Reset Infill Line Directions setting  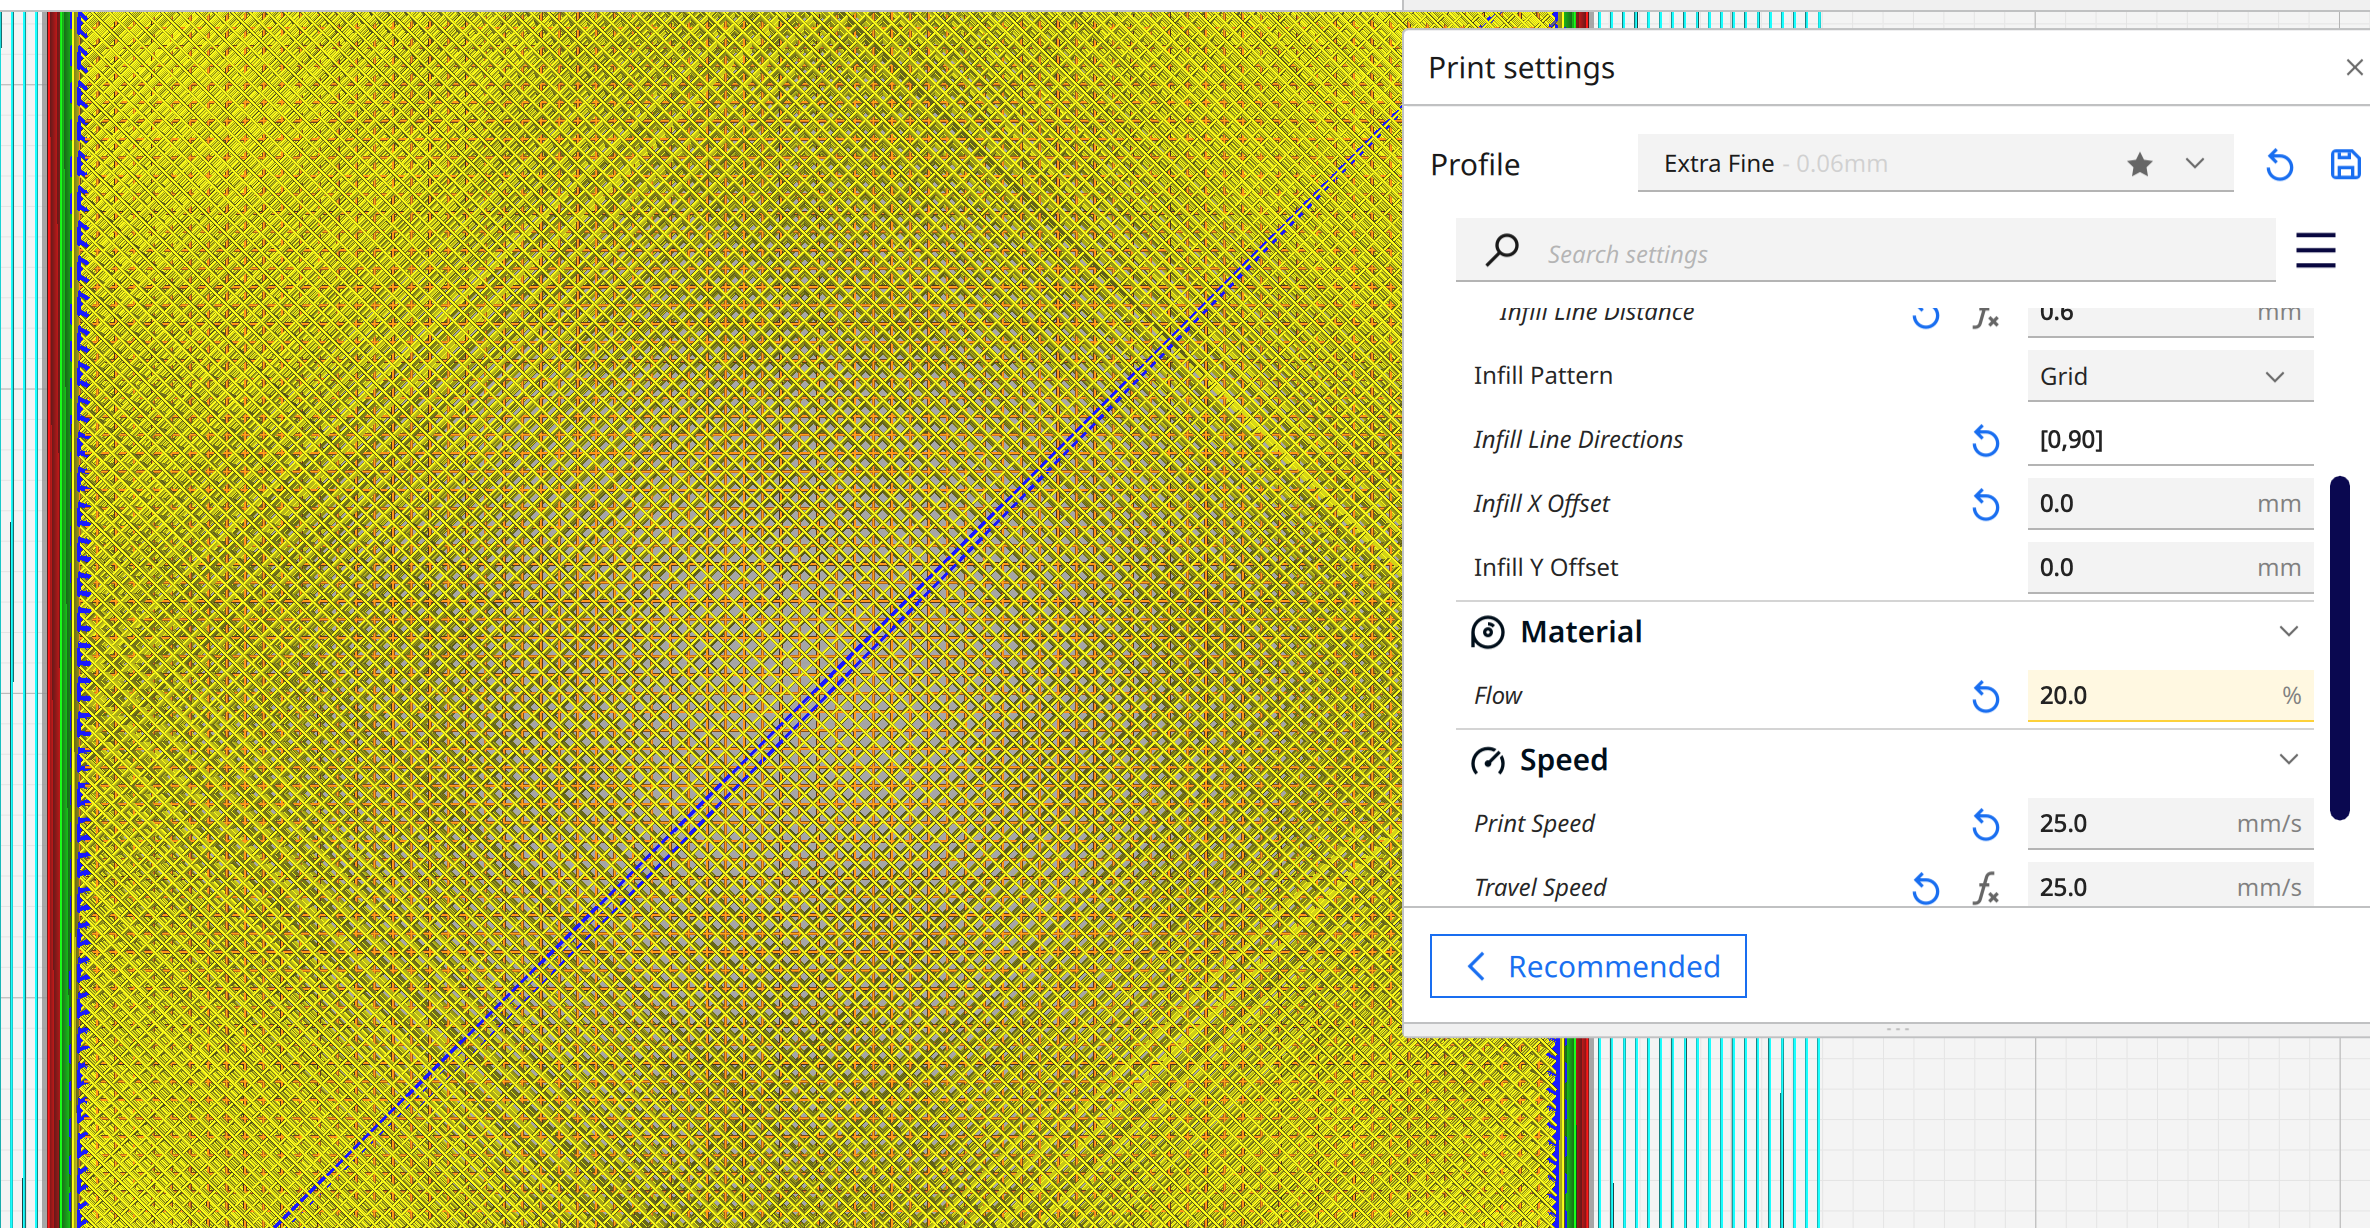(1986, 440)
